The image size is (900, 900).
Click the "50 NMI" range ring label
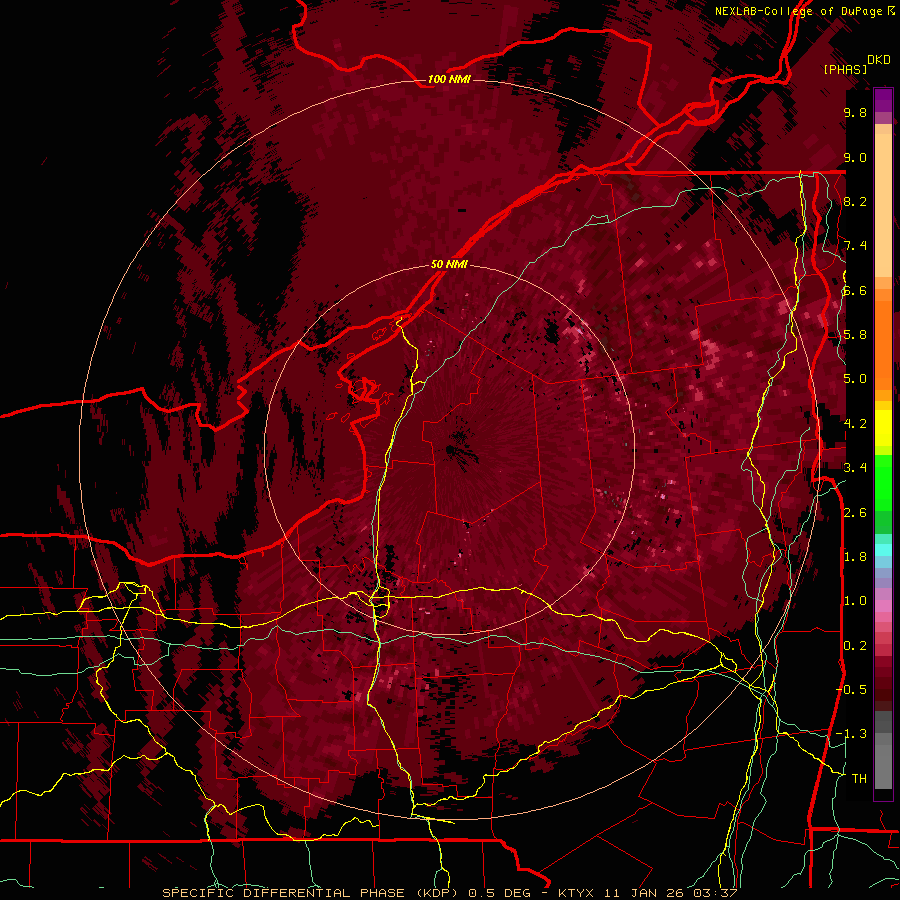point(449,265)
